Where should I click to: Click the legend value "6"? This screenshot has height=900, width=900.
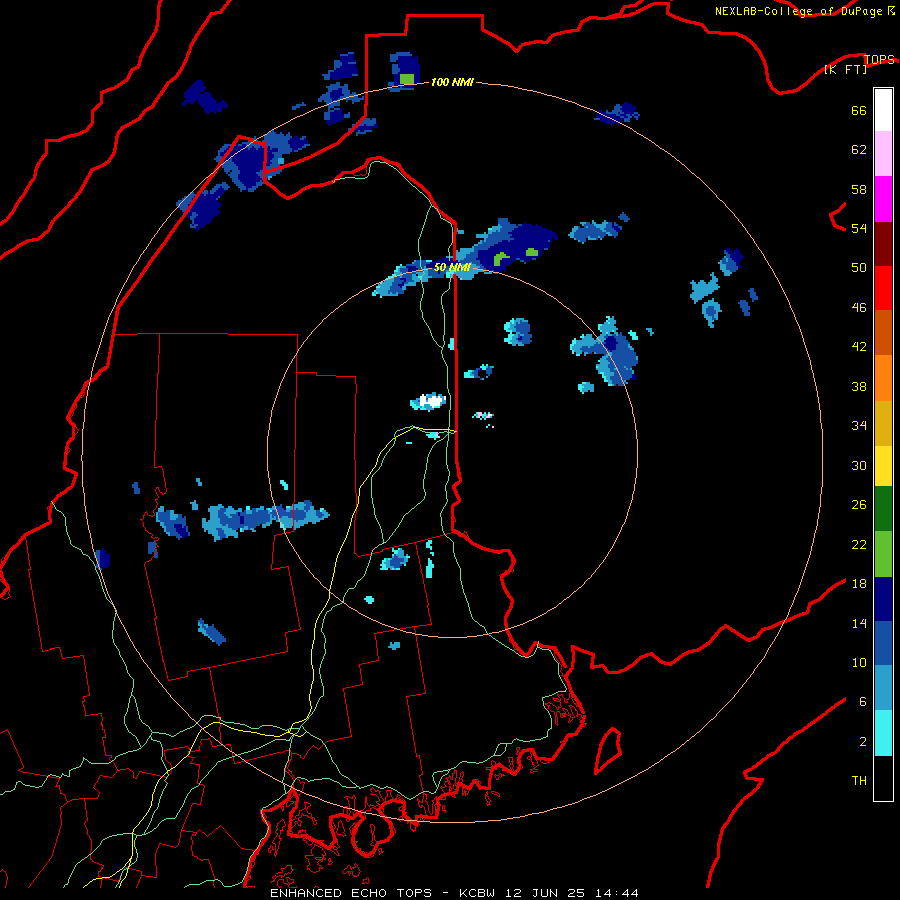click(x=862, y=701)
